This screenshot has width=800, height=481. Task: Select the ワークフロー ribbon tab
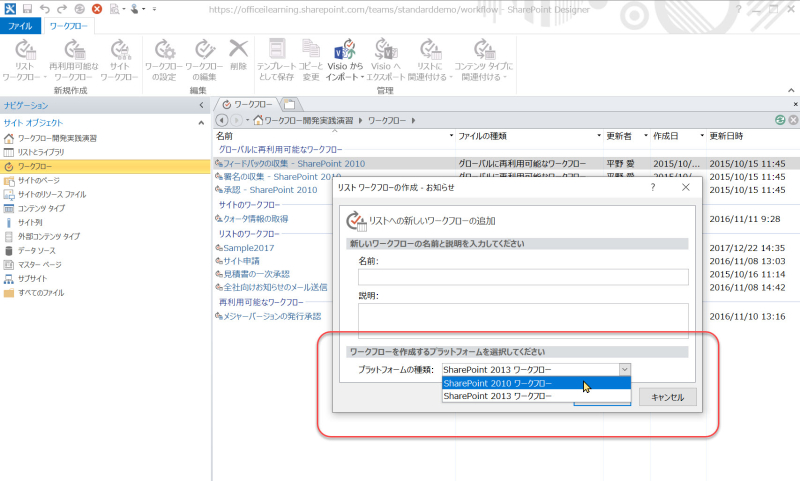point(68,26)
